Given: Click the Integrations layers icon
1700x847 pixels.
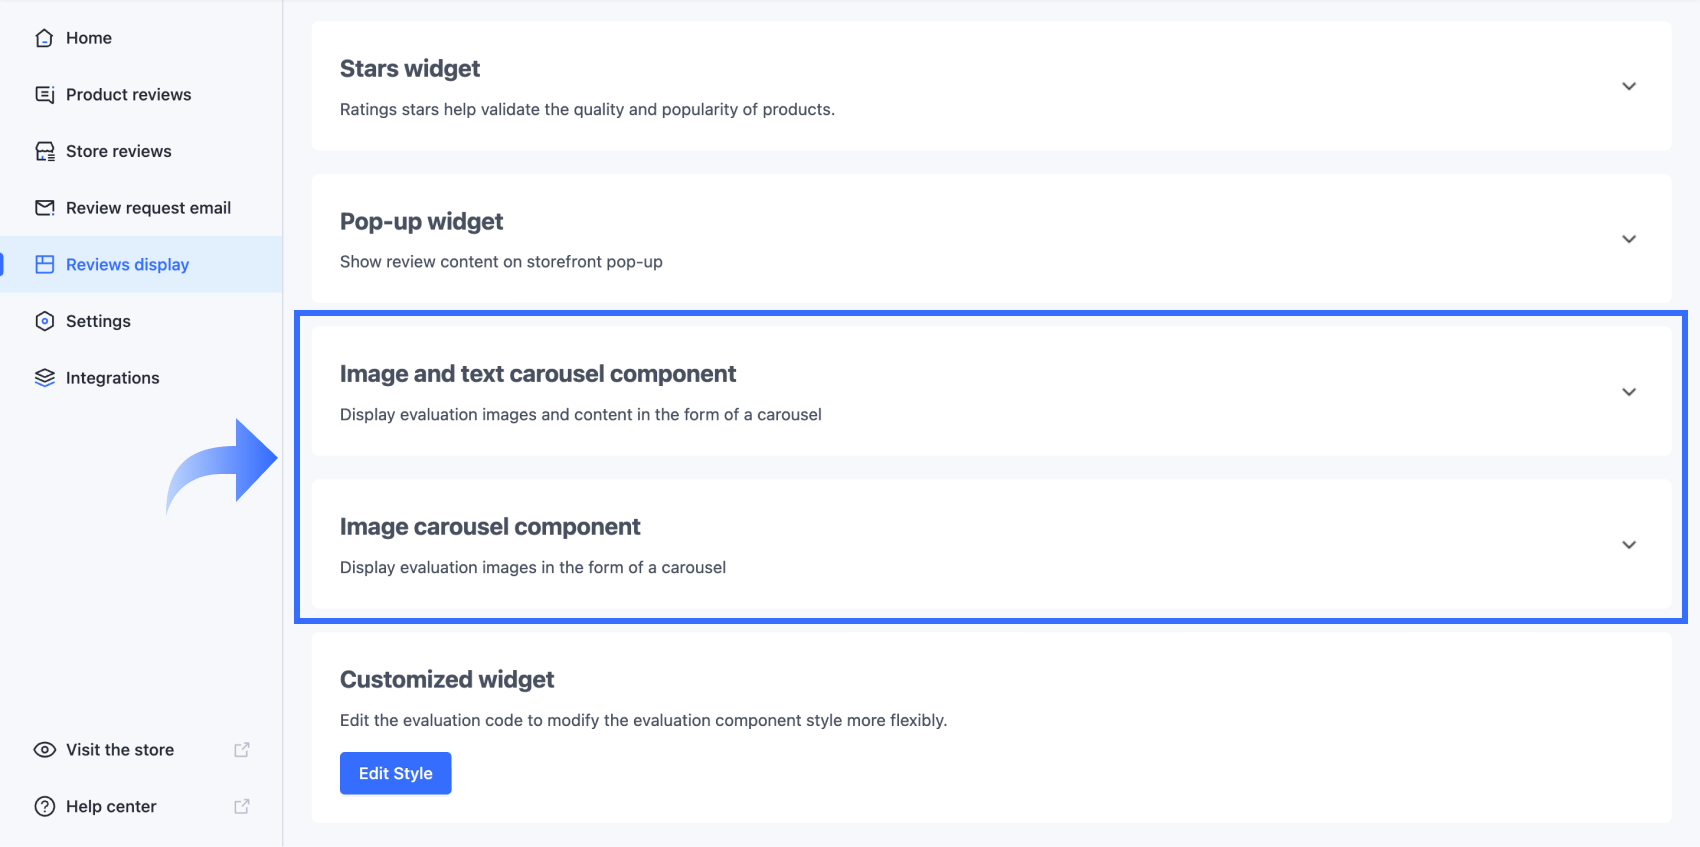Looking at the screenshot, I should (44, 378).
